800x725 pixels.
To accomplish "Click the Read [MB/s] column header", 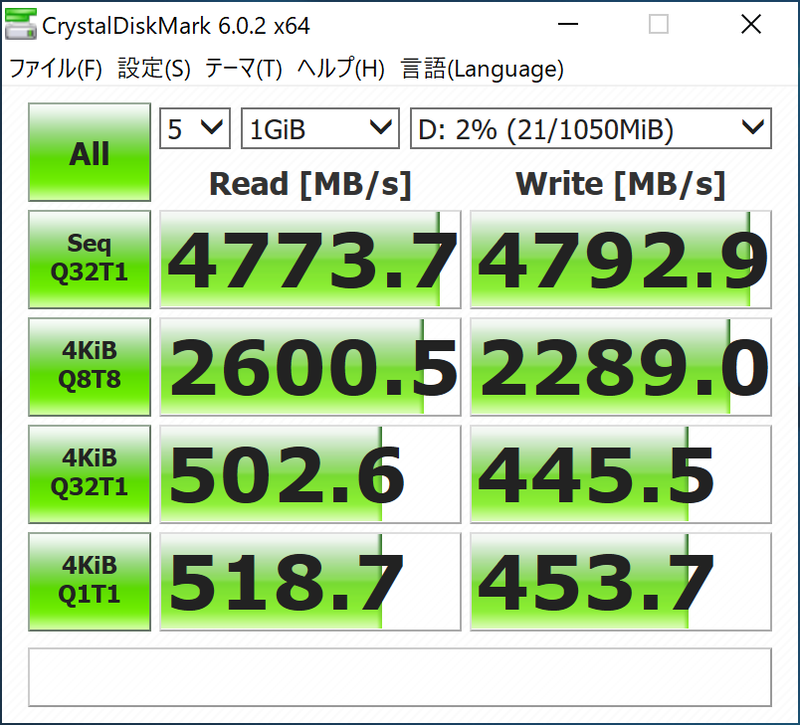I will coord(310,184).
